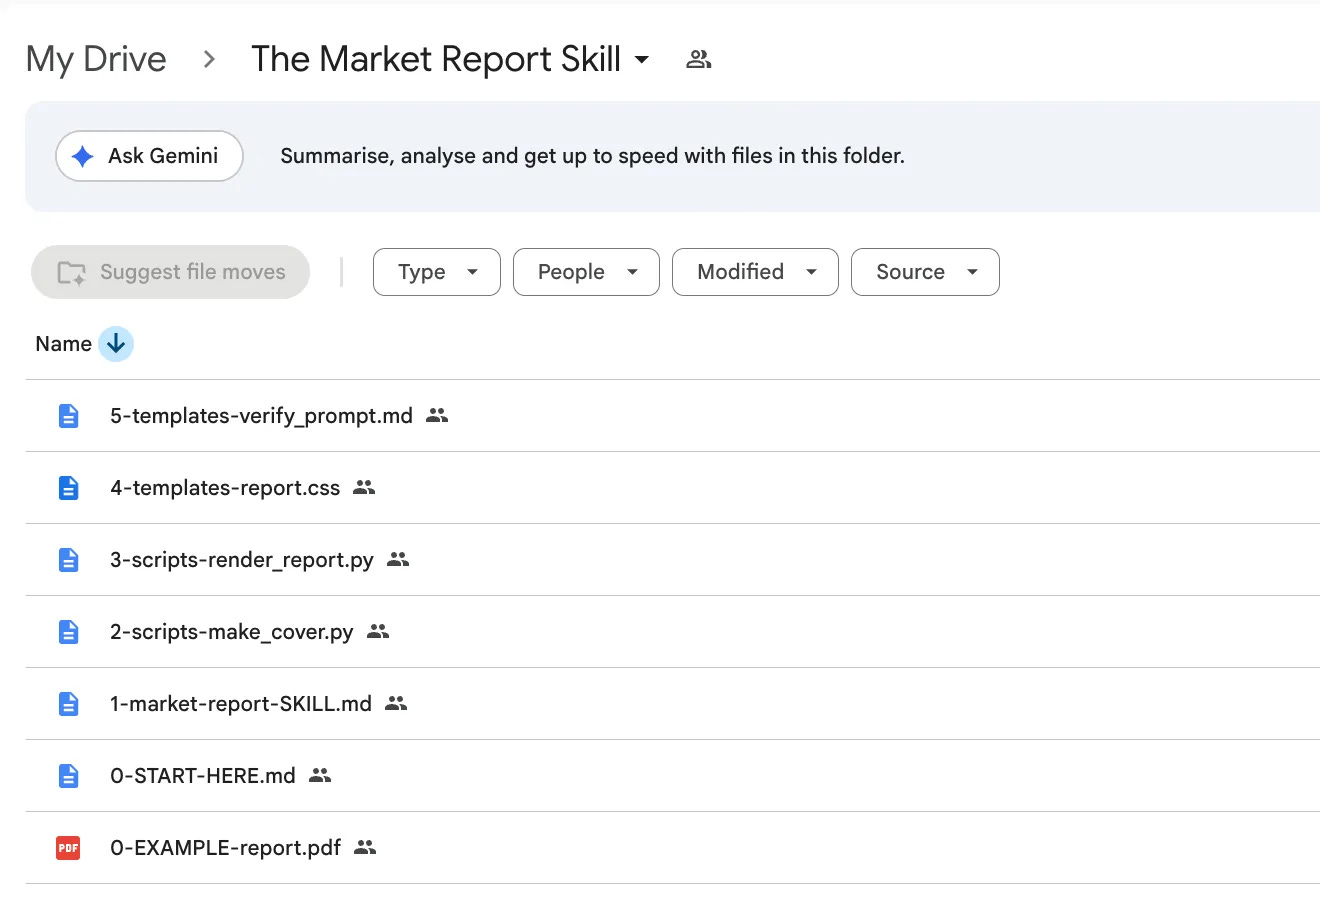Click the Google Docs icon beside 5-templates-verify_prompt.md

click(x=68, y=416)
